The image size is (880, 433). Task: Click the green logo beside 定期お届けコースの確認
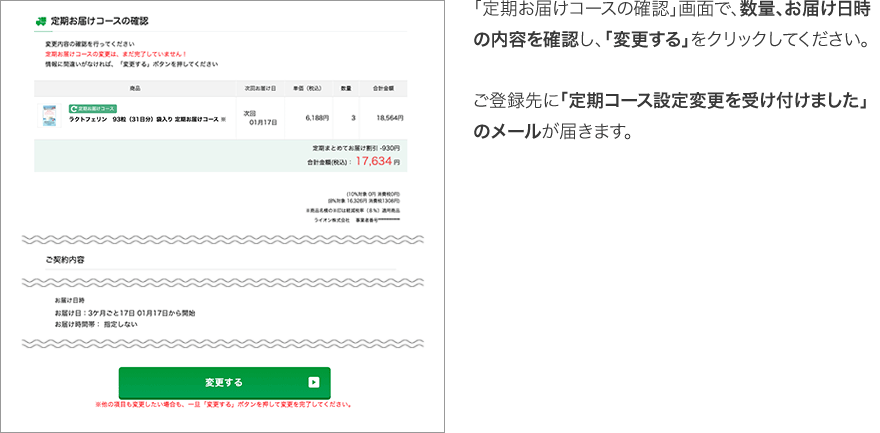[x=40, y=22]
